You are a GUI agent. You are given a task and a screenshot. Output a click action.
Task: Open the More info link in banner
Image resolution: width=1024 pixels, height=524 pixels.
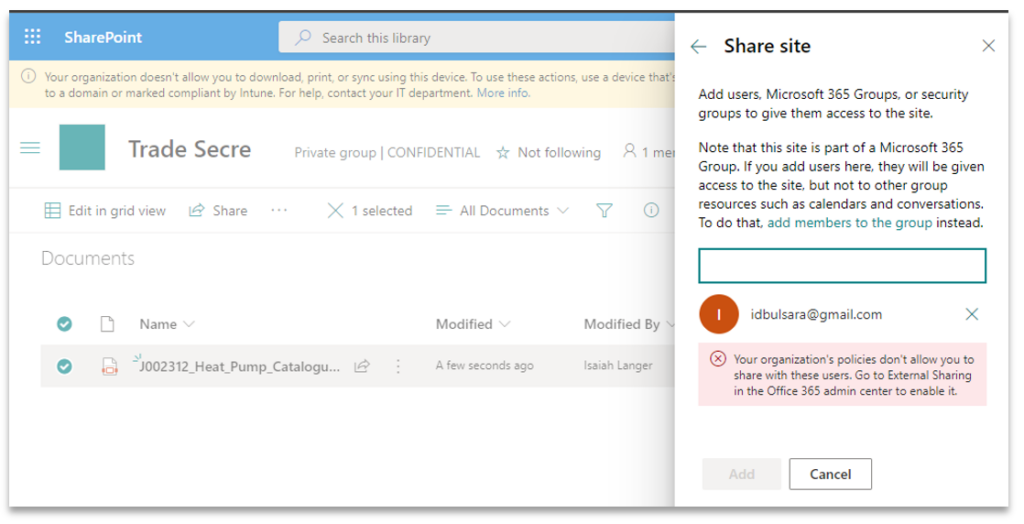tap(503, 93)
